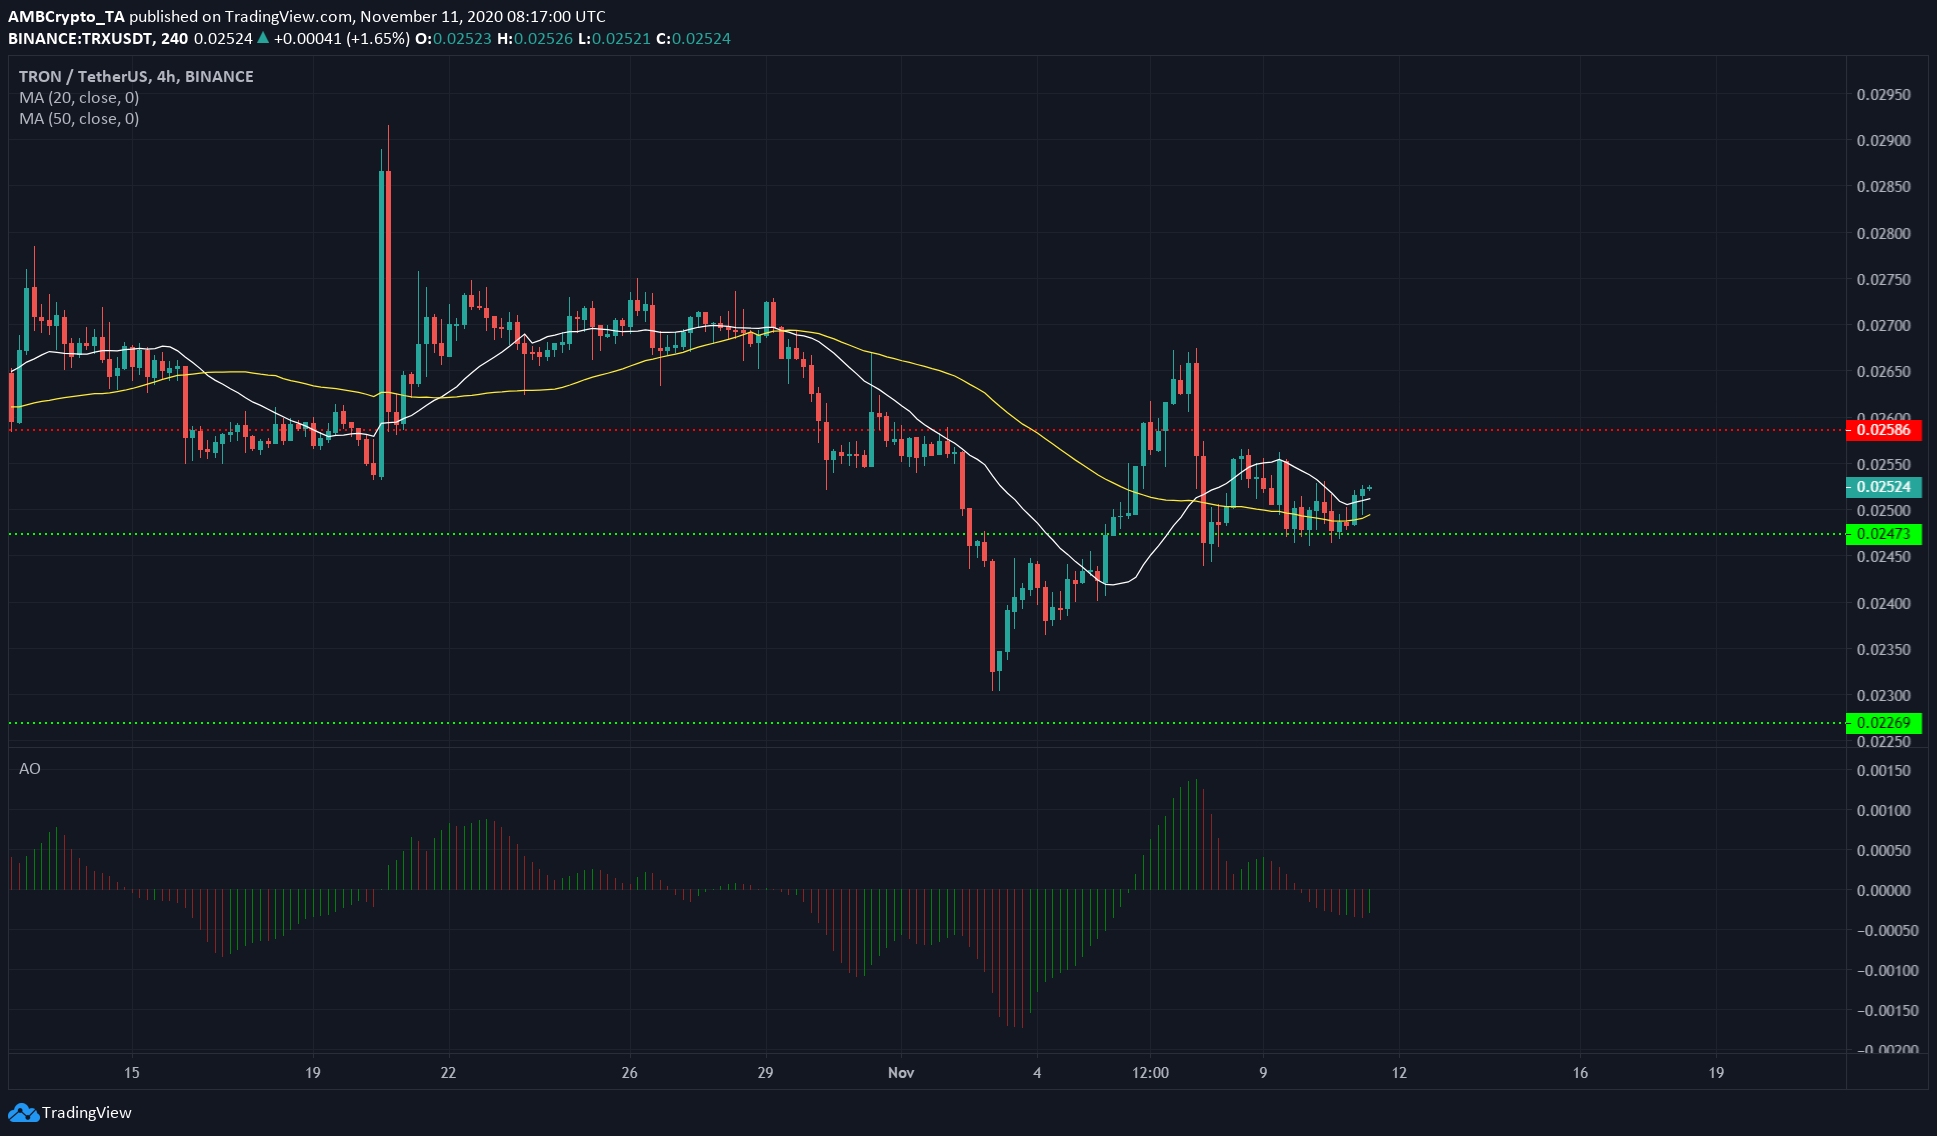
Task: Click the green 0.02269 support label
Action: tap(1883, 722)
